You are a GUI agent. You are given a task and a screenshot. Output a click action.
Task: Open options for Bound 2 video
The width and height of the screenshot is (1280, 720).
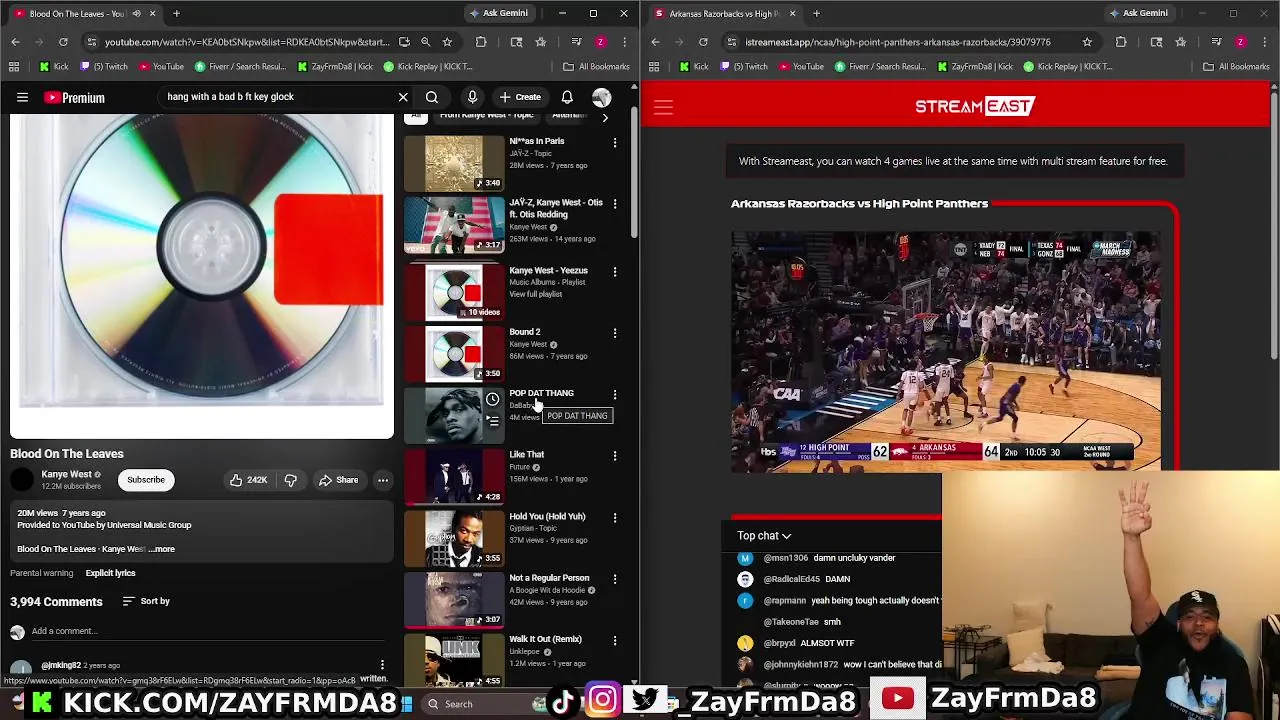(615, 333)
